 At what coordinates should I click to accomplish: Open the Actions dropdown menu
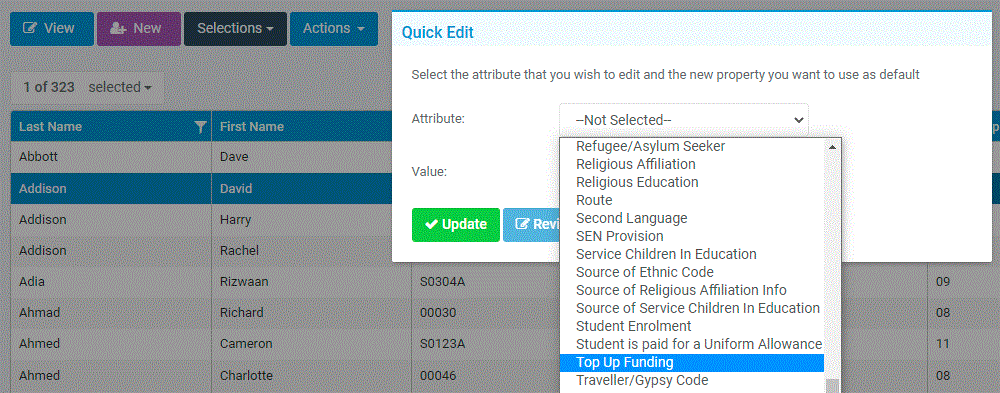(334, 29)
